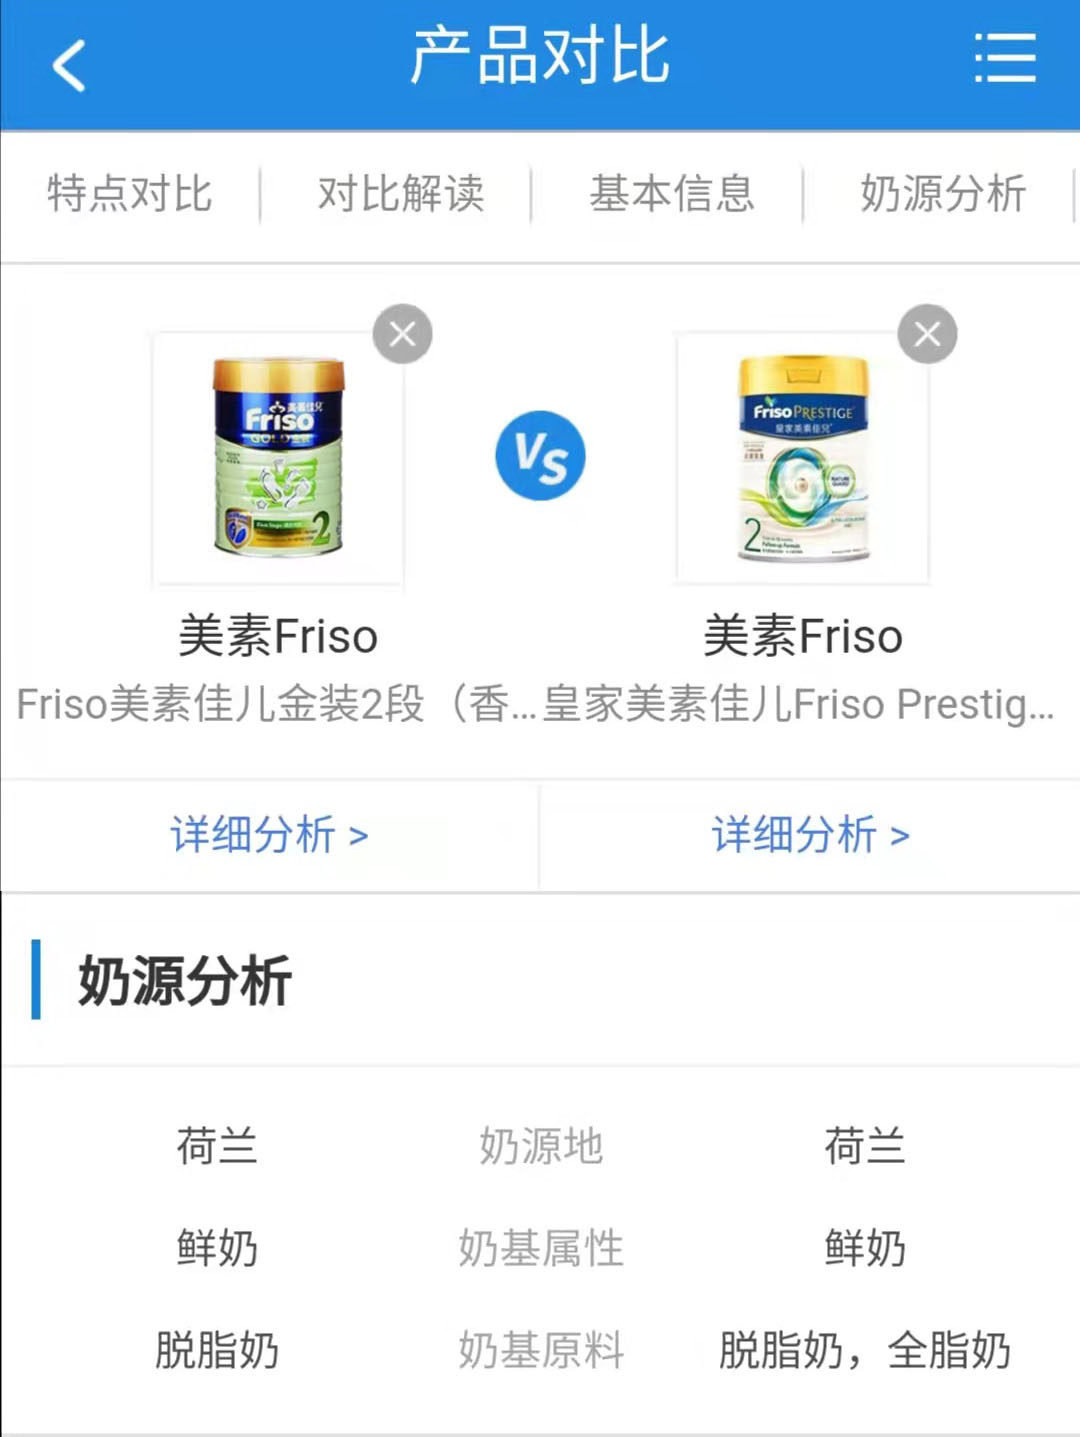The height and width of the screenshot is (1437, 1080).
Task: Switch to the 对比解读 tab
Action: tap(401, 194)
